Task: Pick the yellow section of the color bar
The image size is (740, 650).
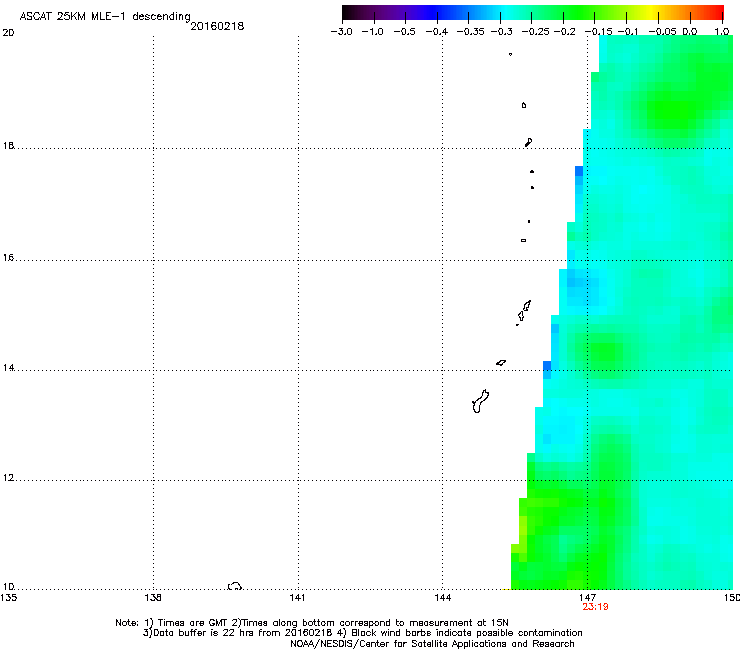Action: (x=654, y=12)
